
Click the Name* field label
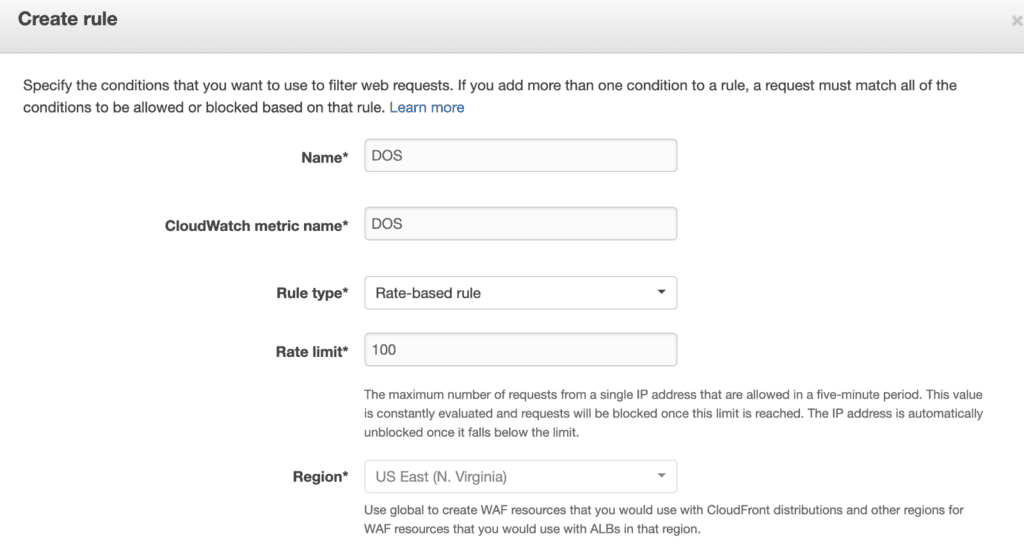(324, 157)
